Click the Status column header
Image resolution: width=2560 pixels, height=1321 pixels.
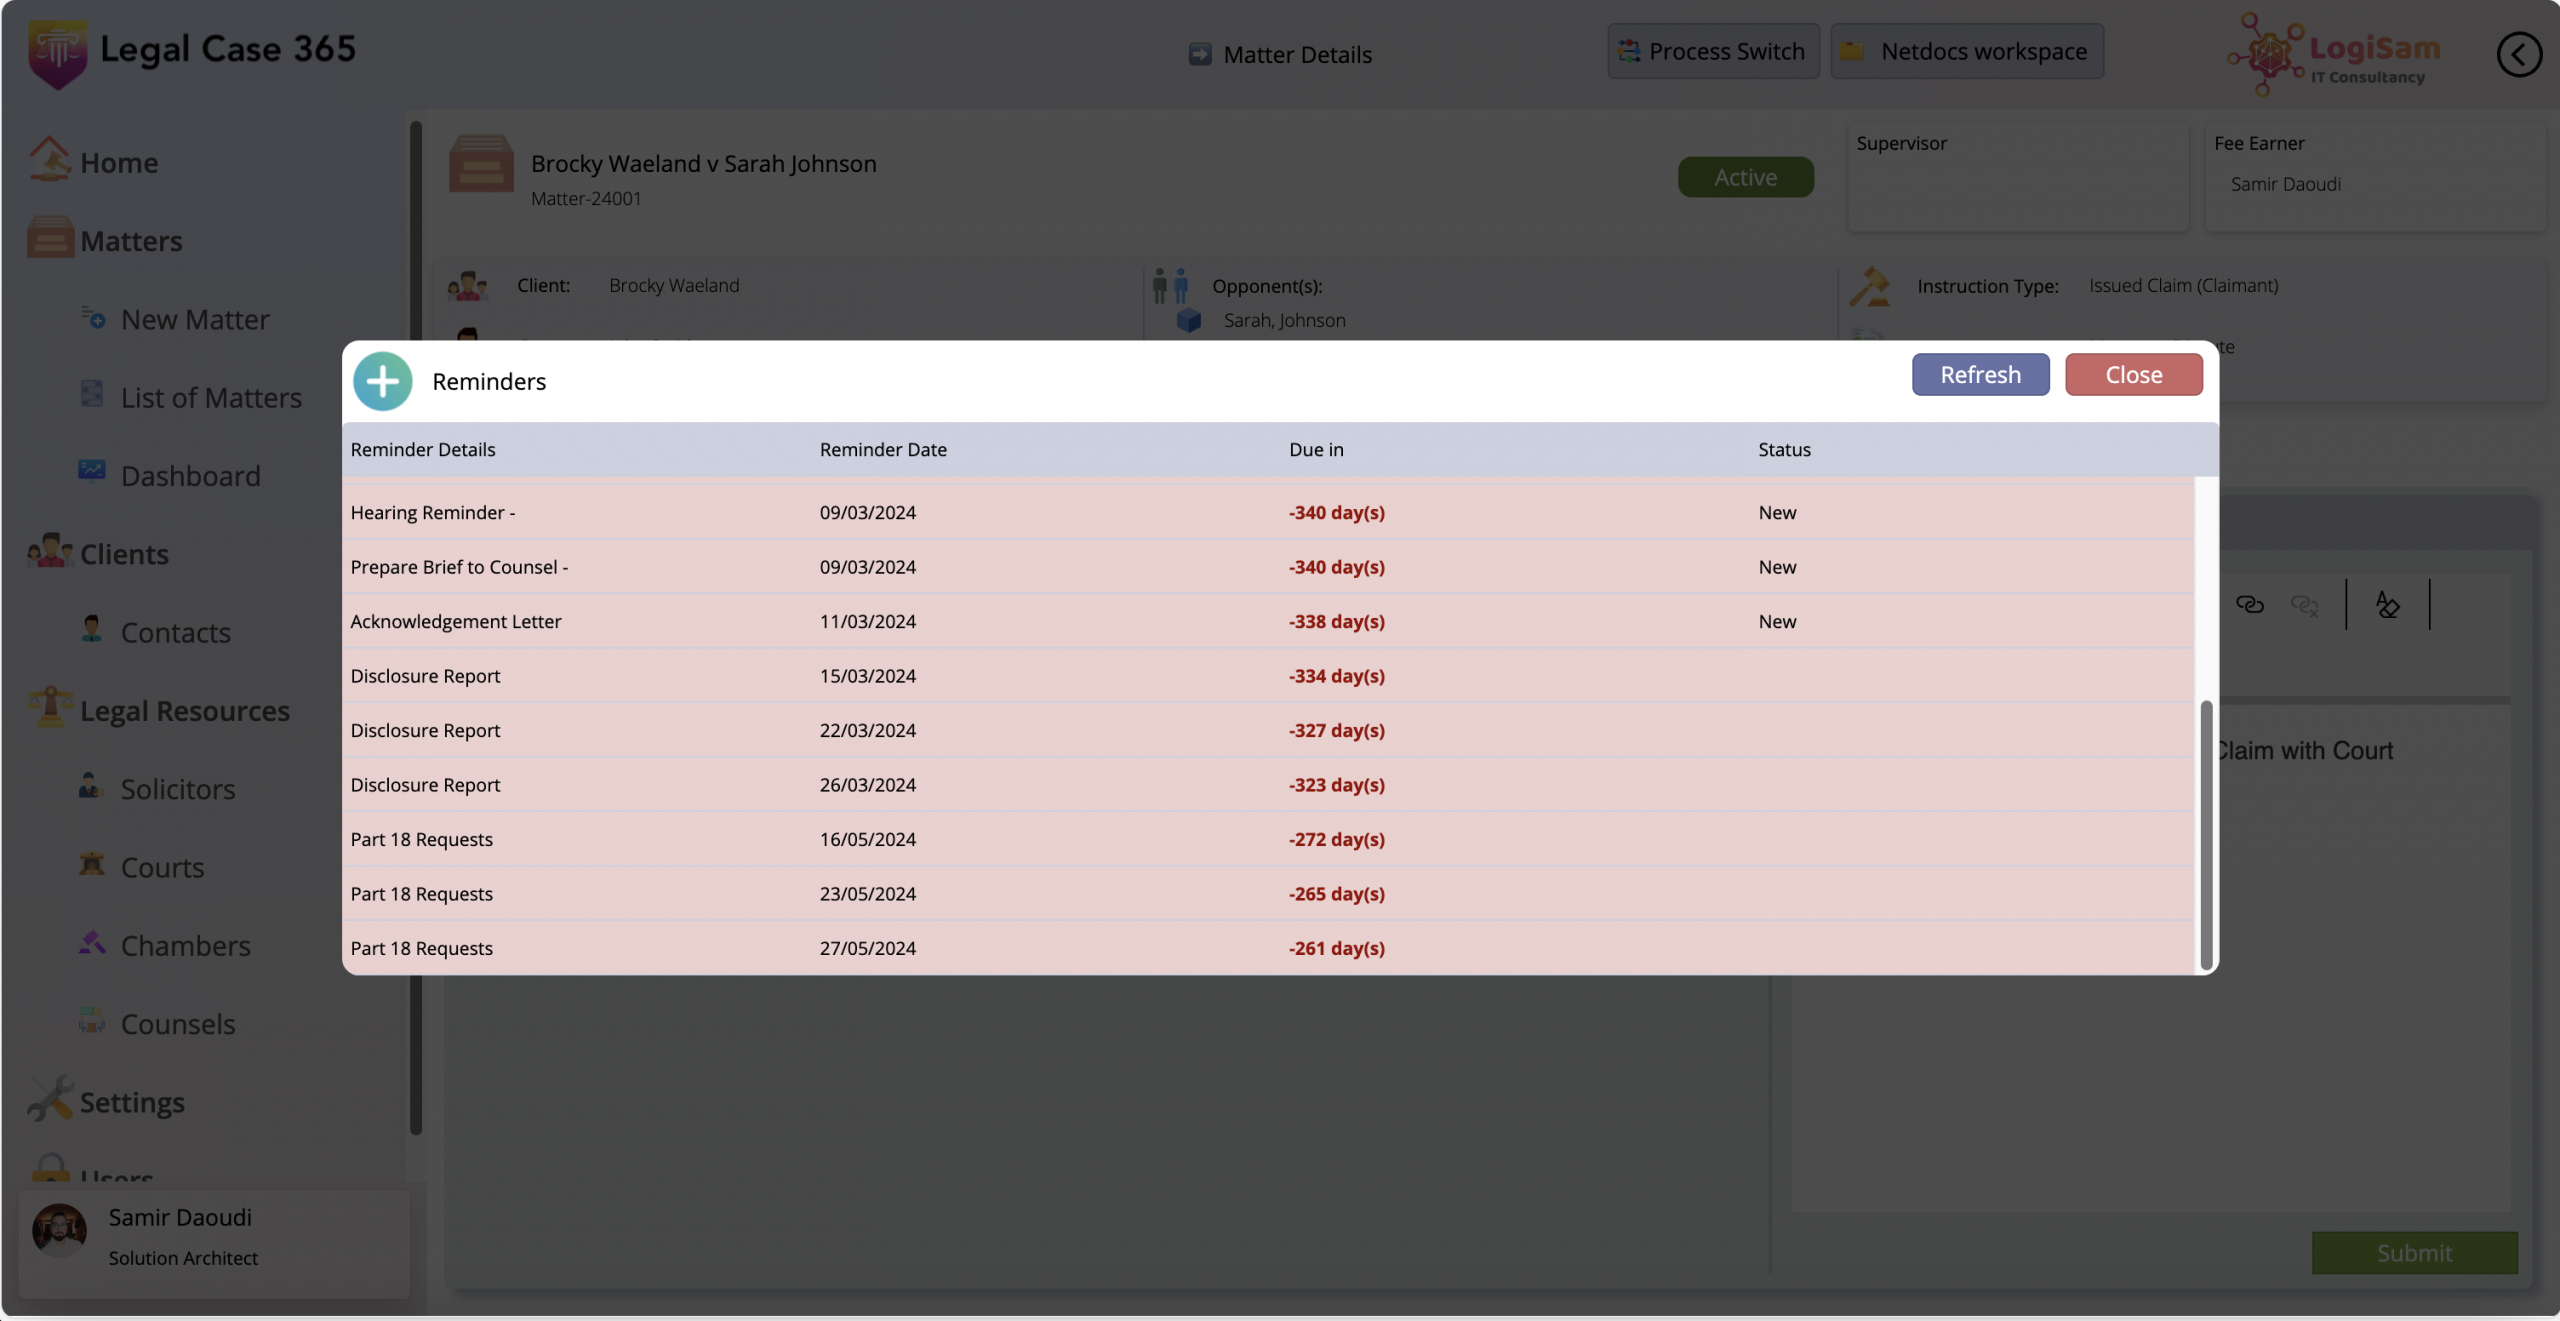(1784, 450)
